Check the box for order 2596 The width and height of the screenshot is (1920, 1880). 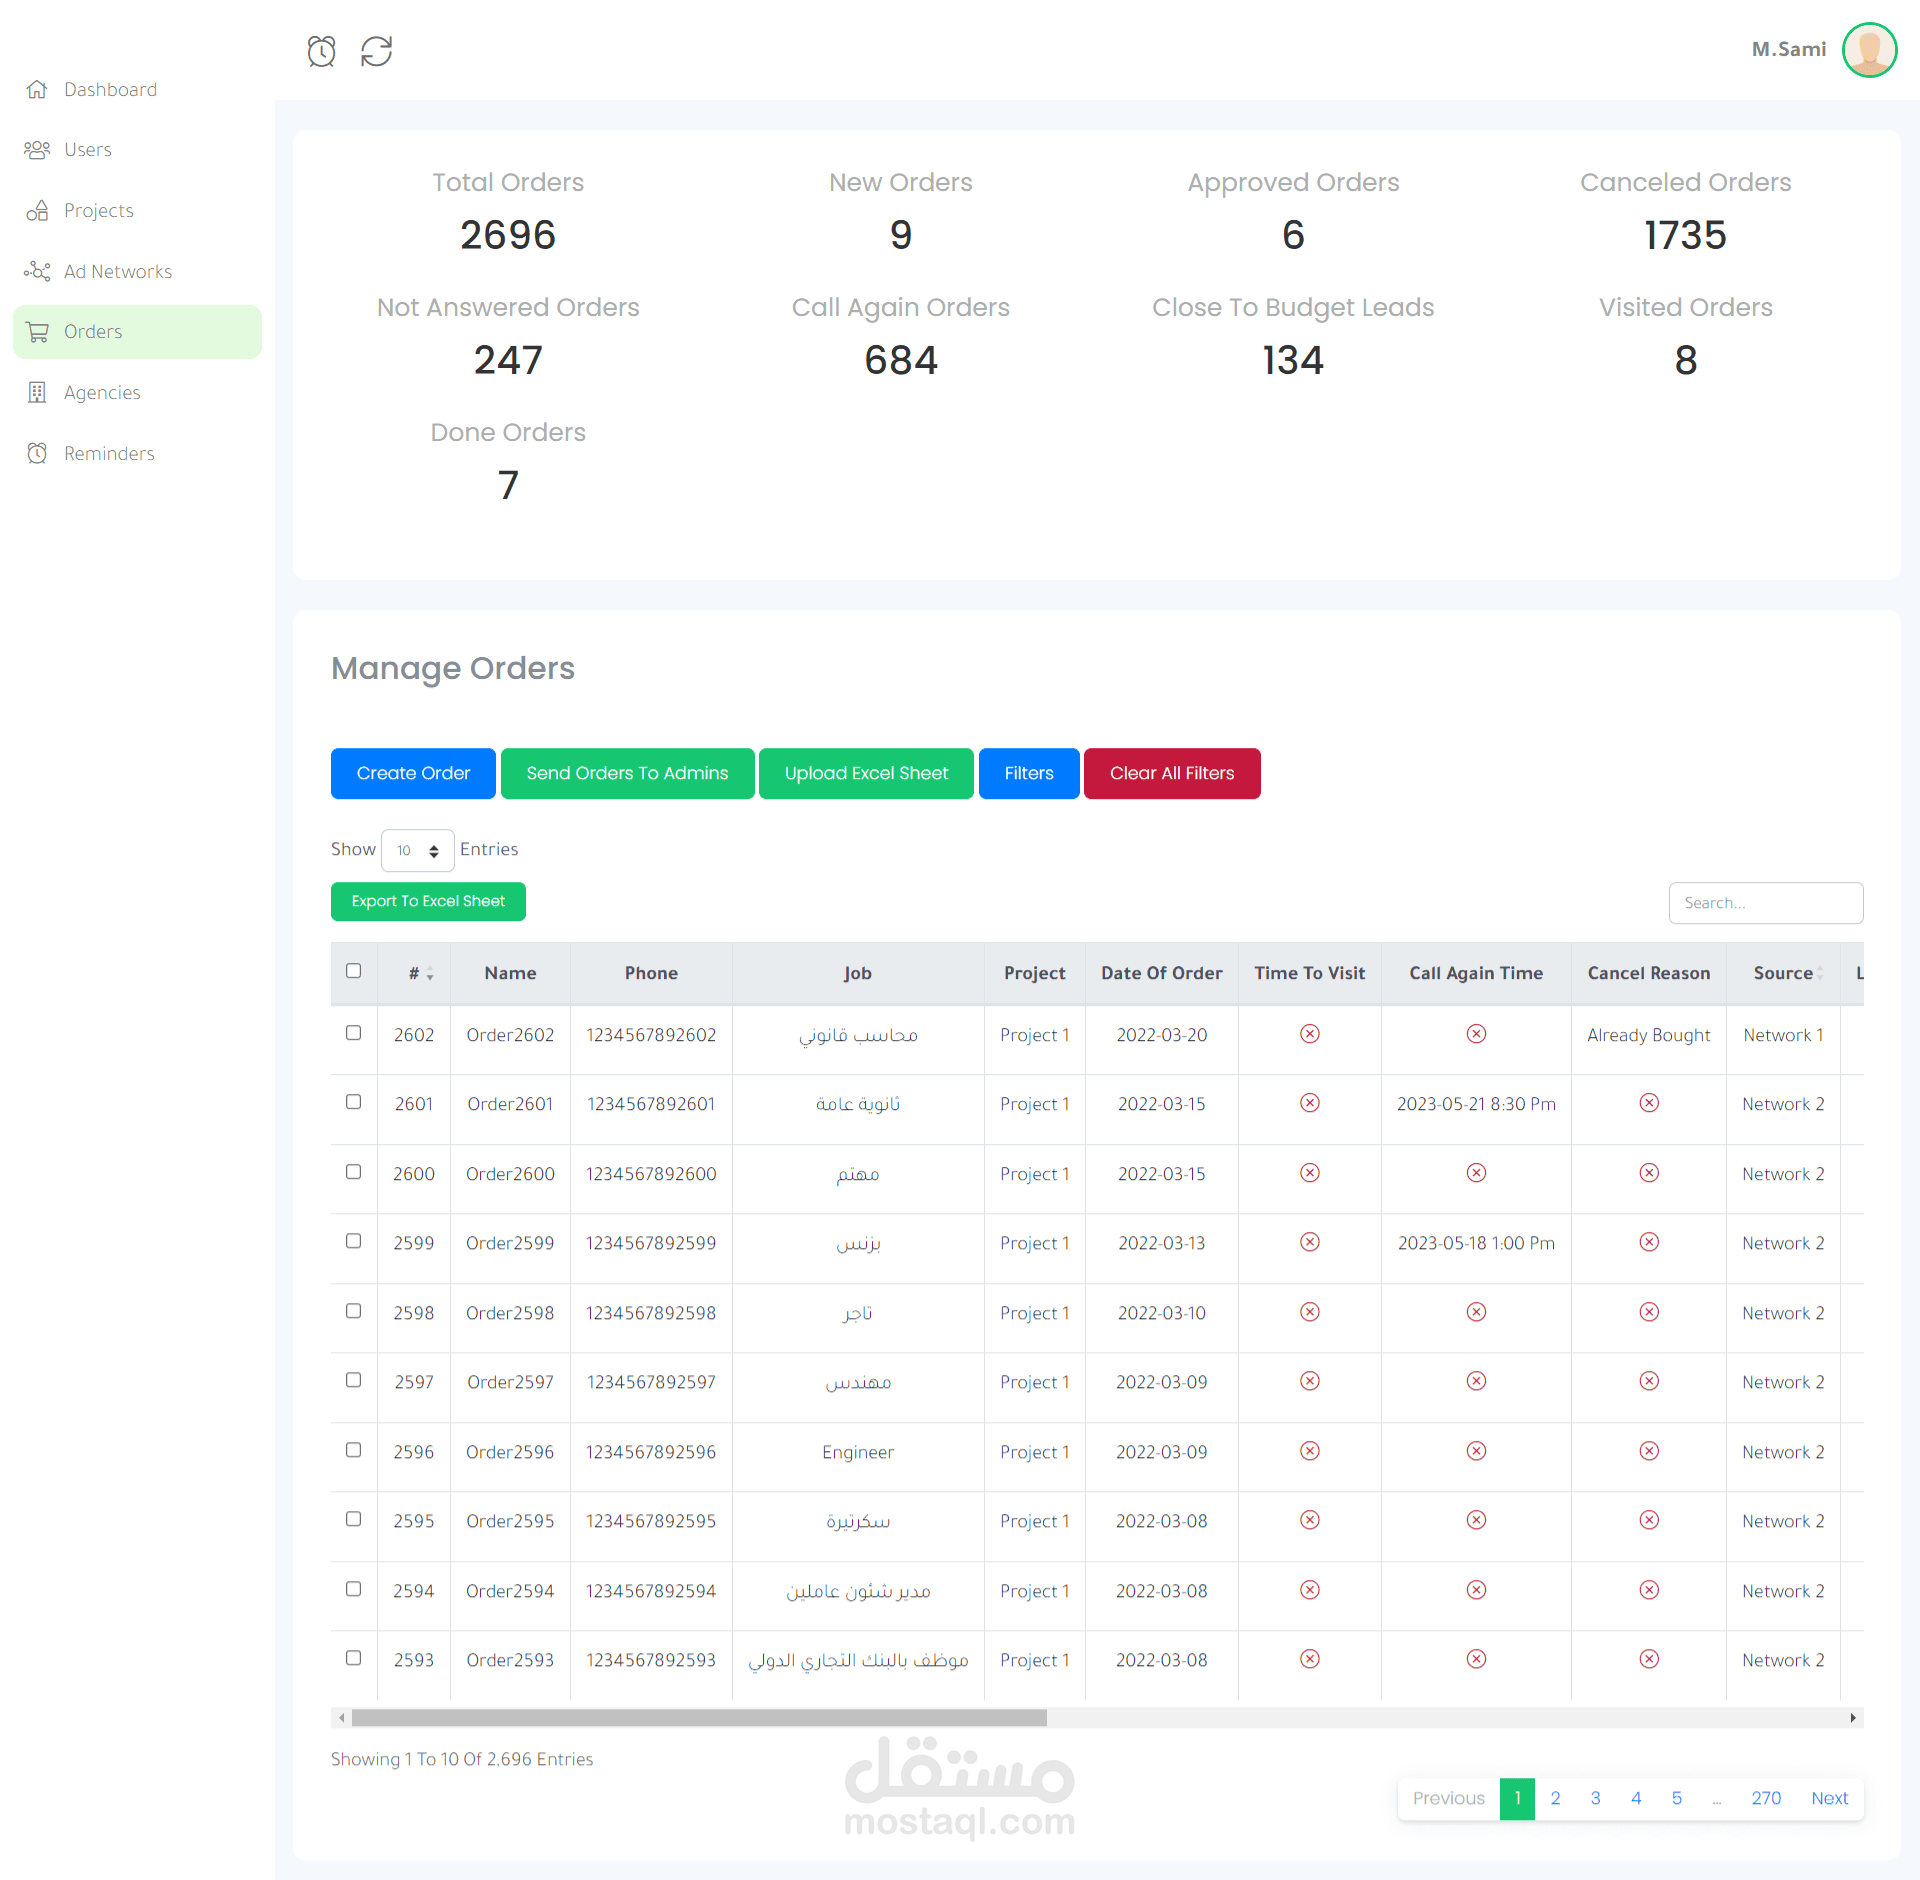(353, 1450)
